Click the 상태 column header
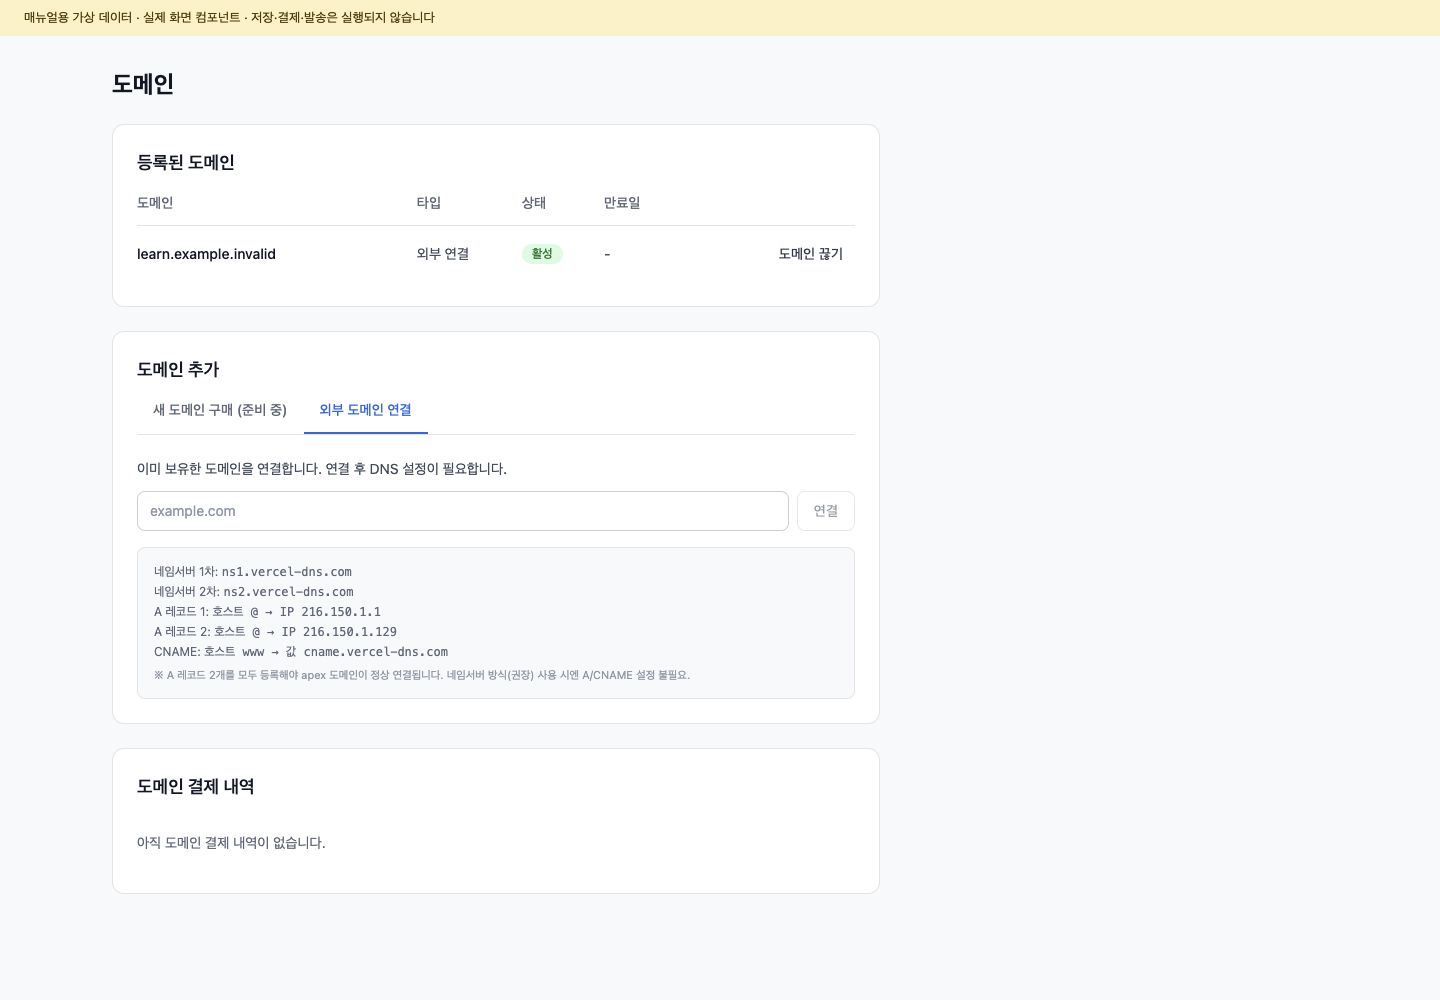Image resolution: width=1440 pixels, height=1000 pixels. [x=534, y=203]
